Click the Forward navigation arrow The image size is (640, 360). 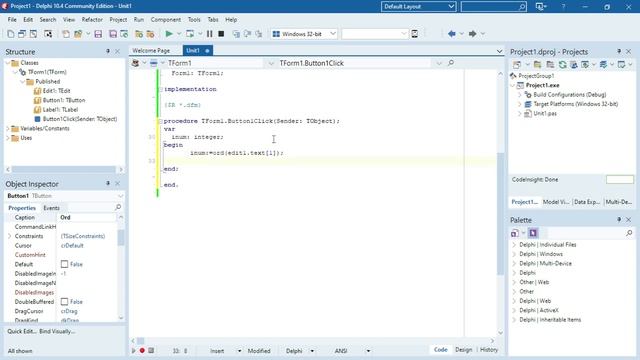[x=472, y=34]
